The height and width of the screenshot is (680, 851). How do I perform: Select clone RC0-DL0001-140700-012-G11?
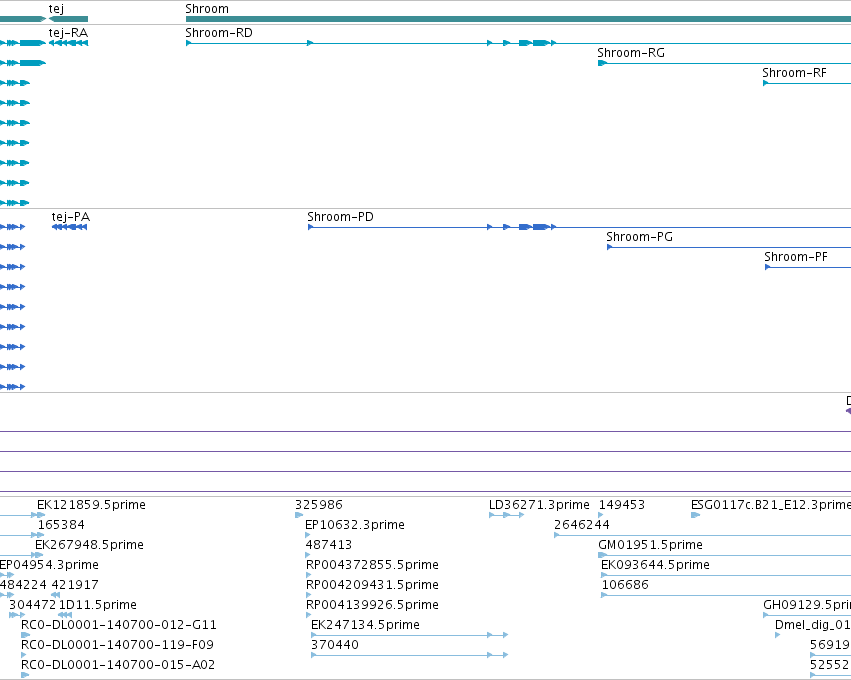(119, 625)
